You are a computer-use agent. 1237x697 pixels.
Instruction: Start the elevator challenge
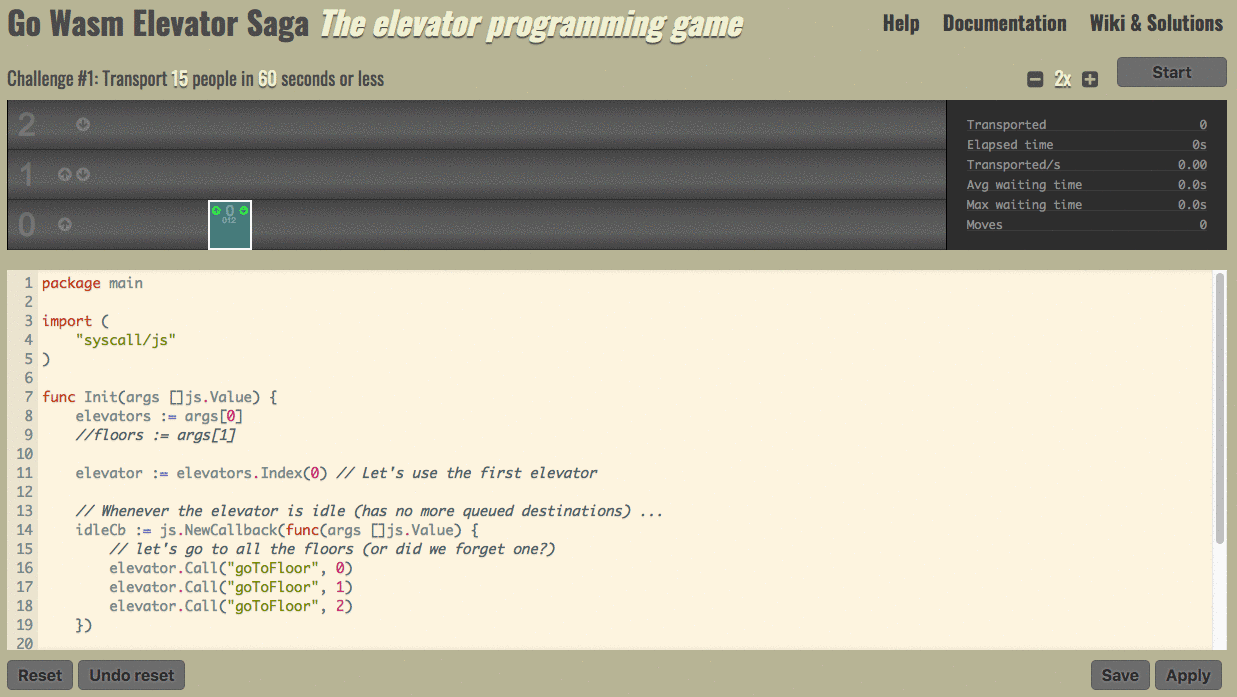click(x=1171, y=72)
